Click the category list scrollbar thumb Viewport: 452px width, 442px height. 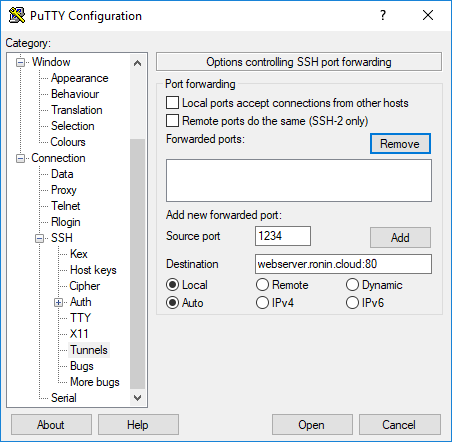click(137, 264)
